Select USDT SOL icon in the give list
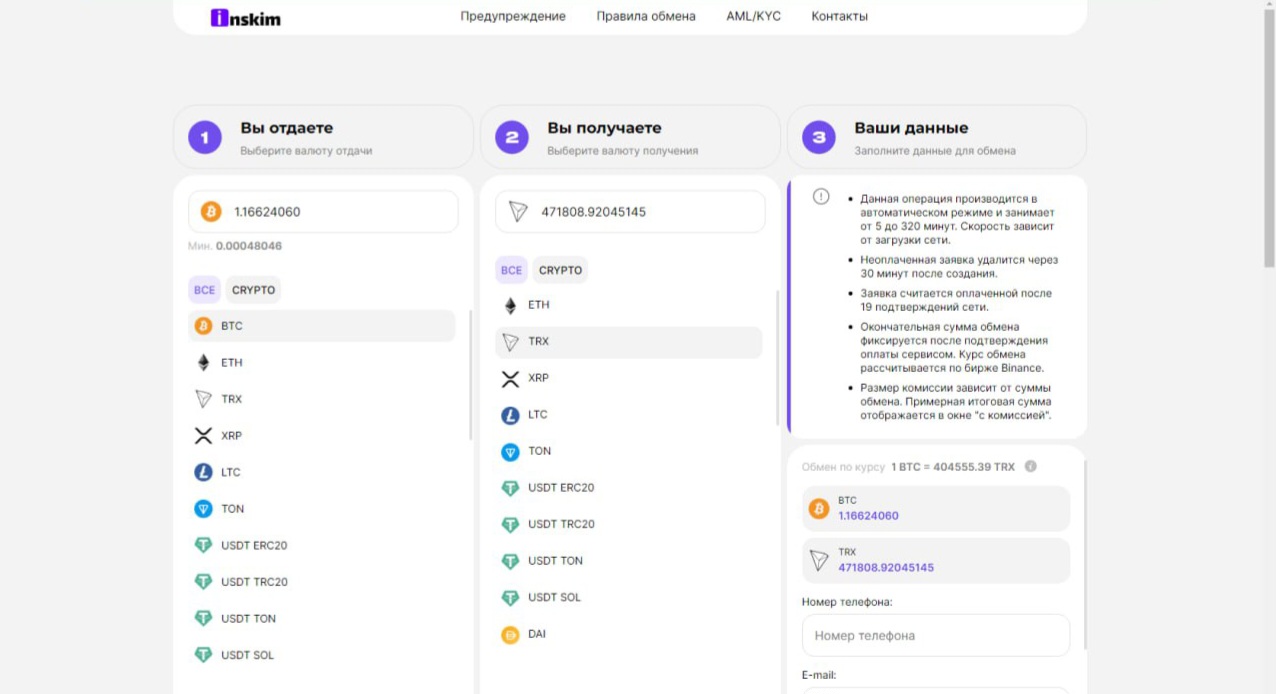Viewport: 1276px width, 694px height. 203,655
